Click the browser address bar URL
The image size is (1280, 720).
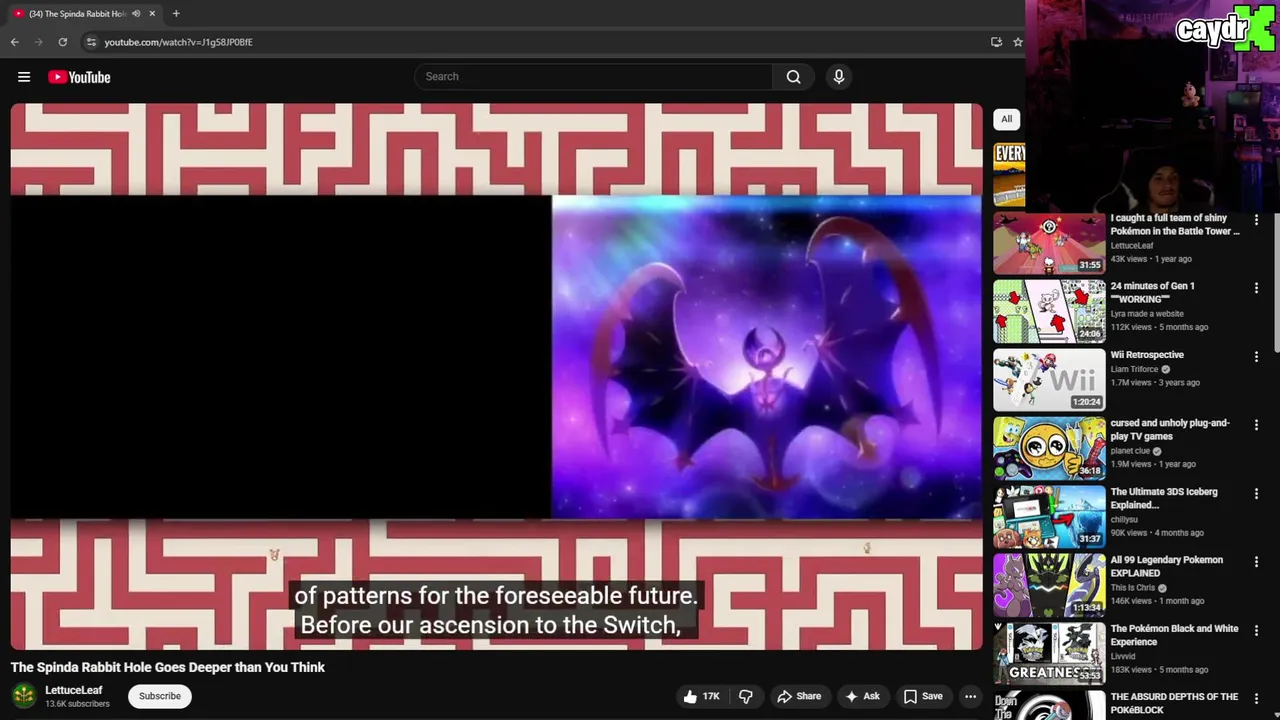[x=178, y=42]
